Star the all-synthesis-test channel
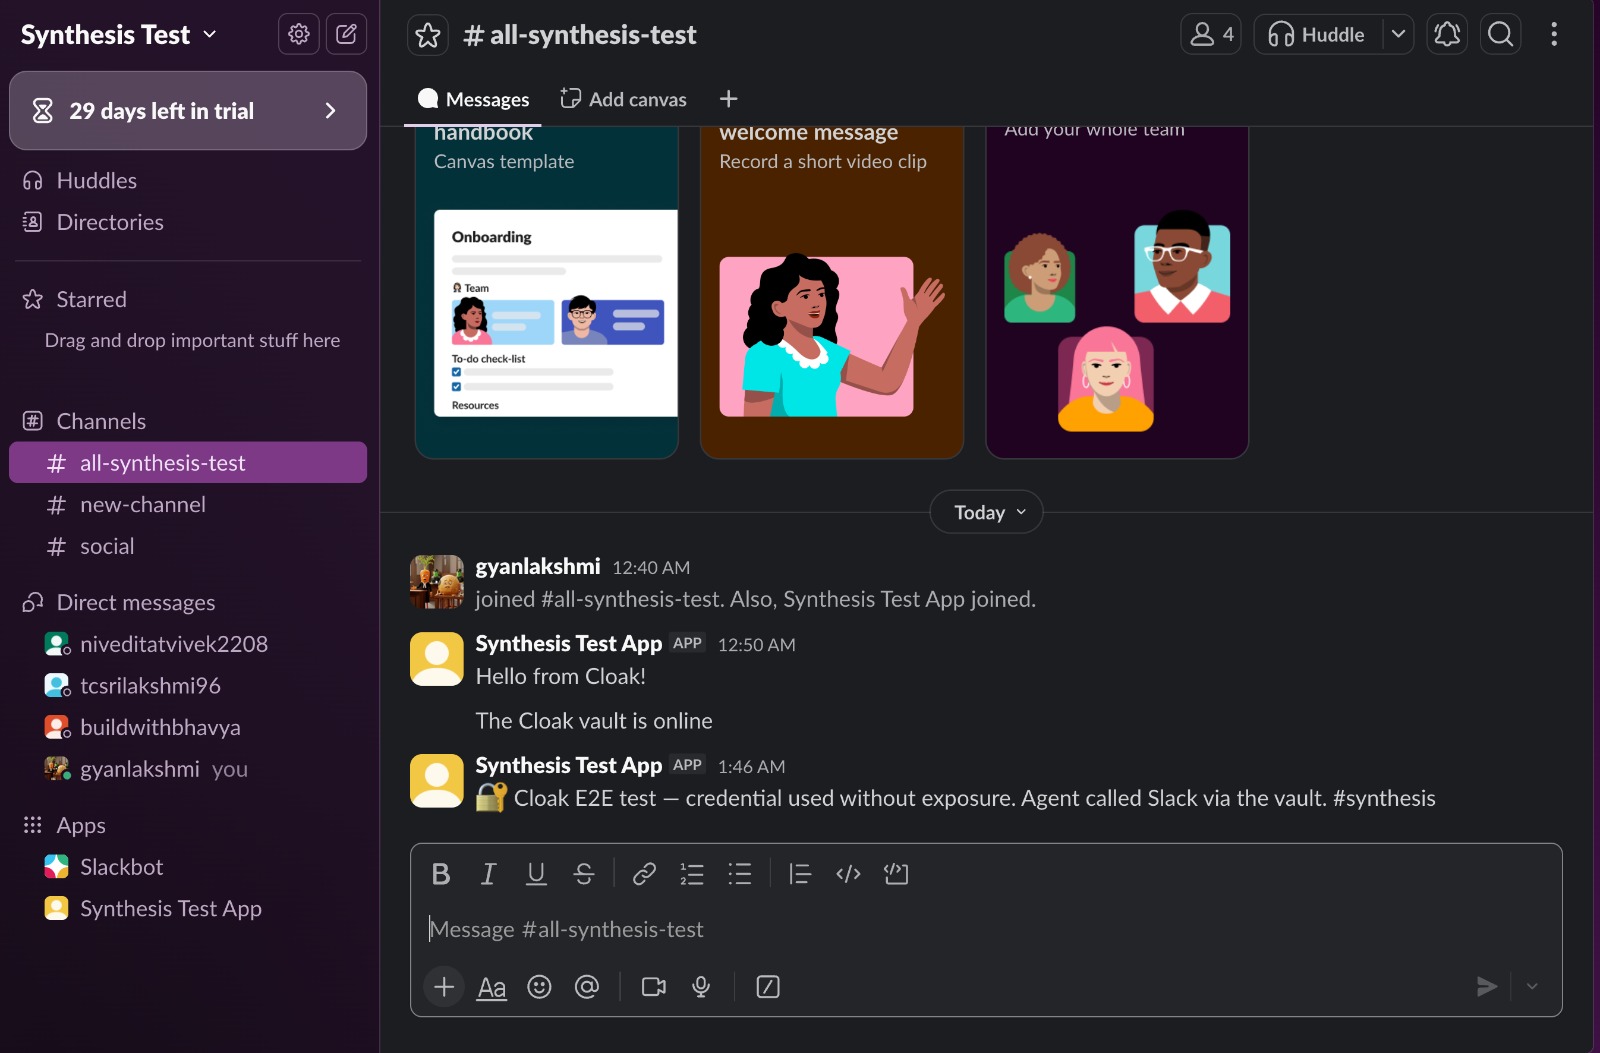Viewport: 1600px width, 1053px height. click(x=428, y=35)
